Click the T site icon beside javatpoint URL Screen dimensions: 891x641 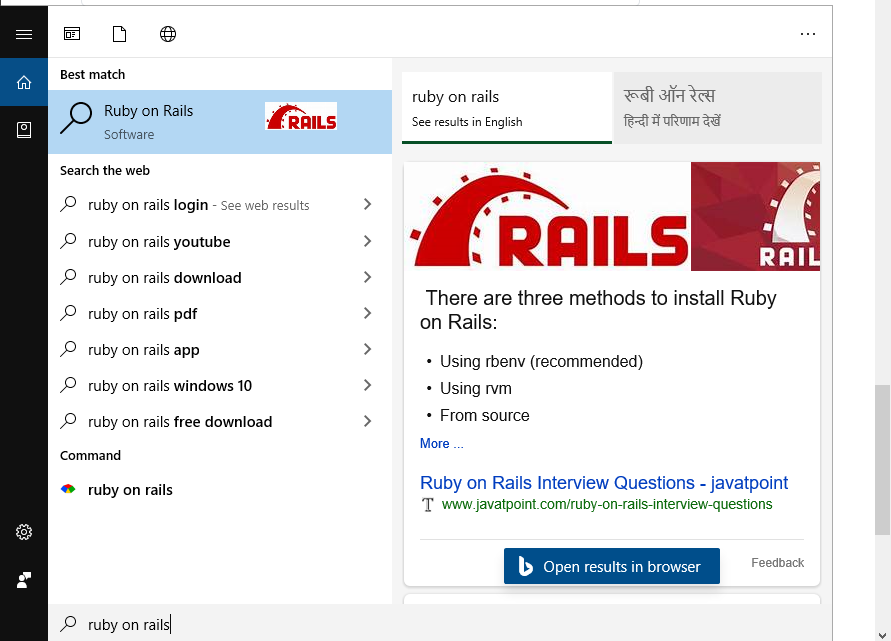tap(428, 504)
